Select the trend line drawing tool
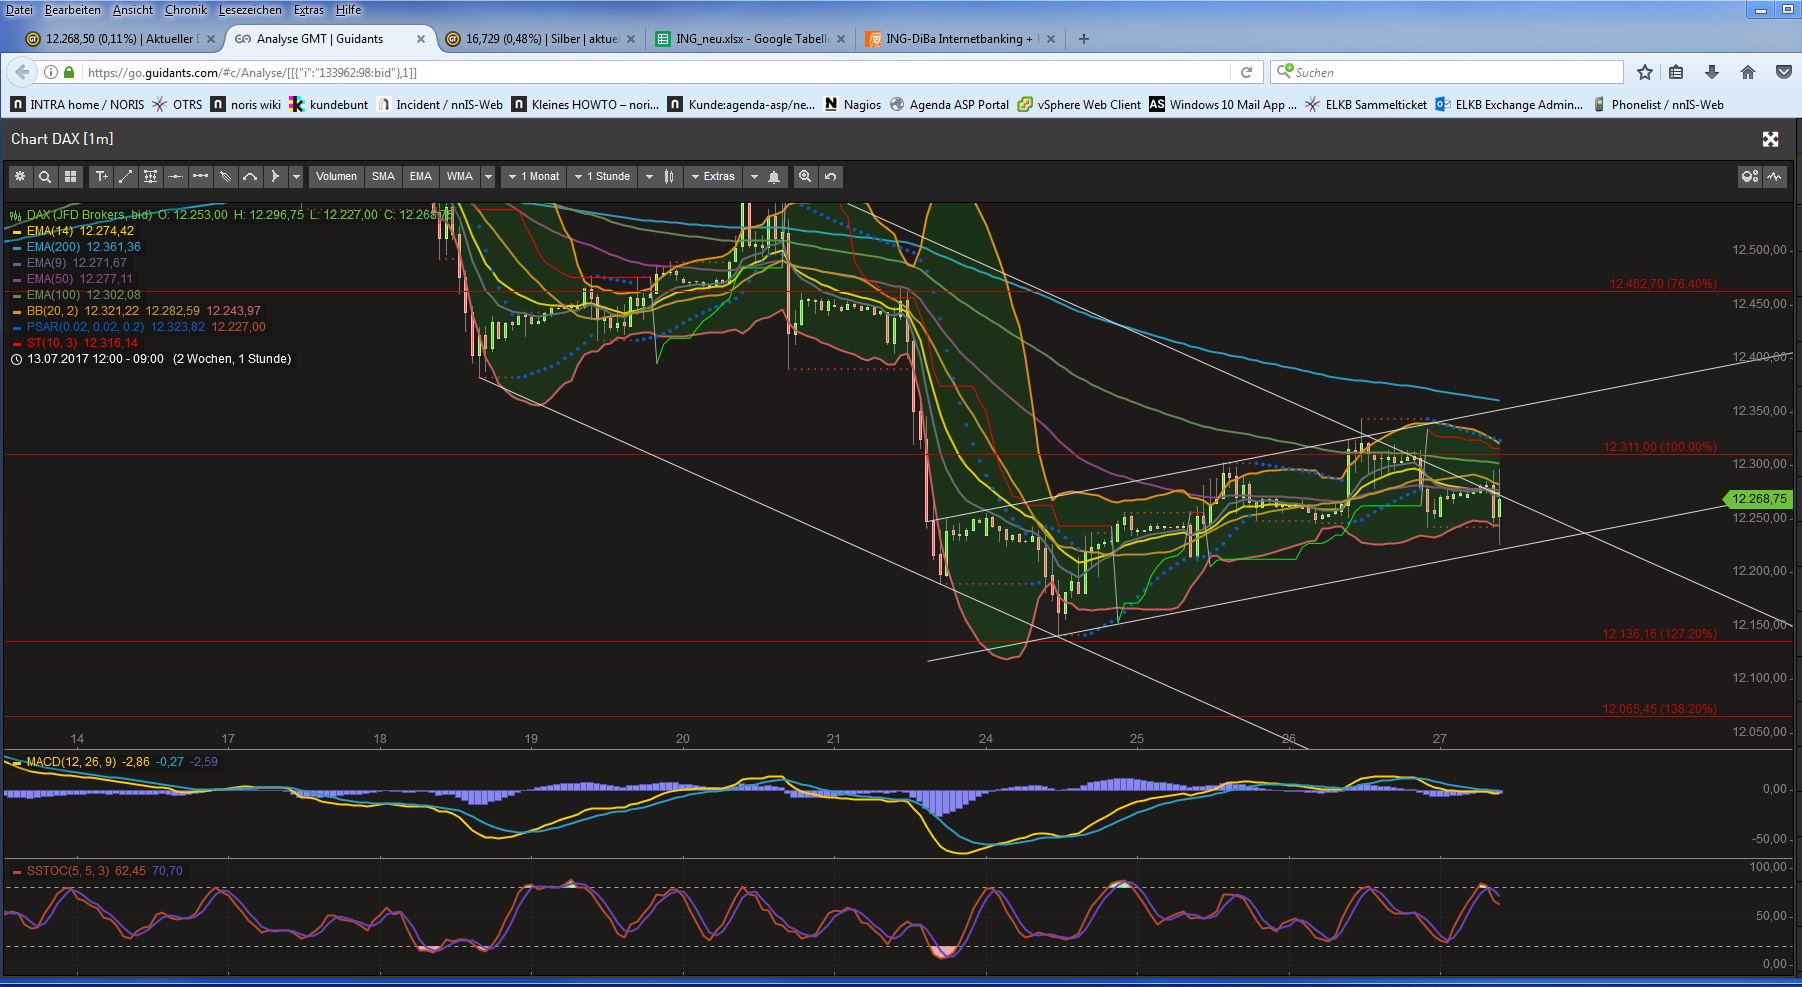 [126, 177]
